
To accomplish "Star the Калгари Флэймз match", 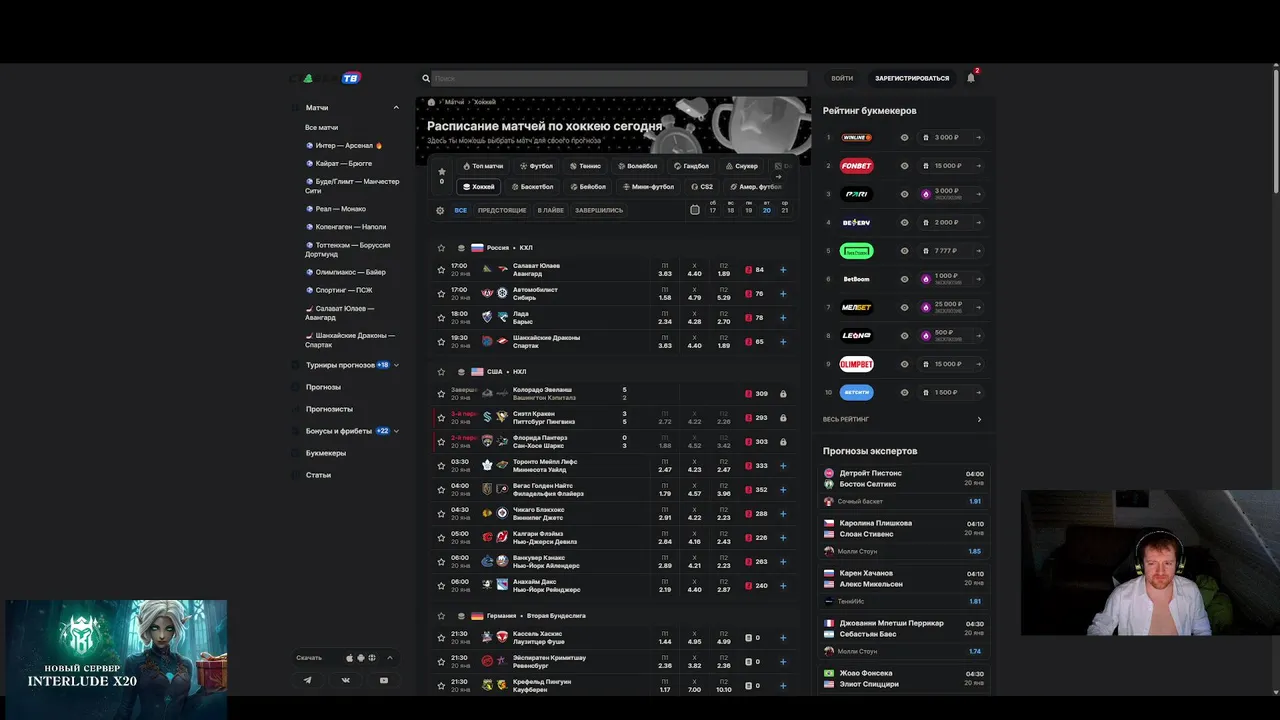I will (441, 538).
